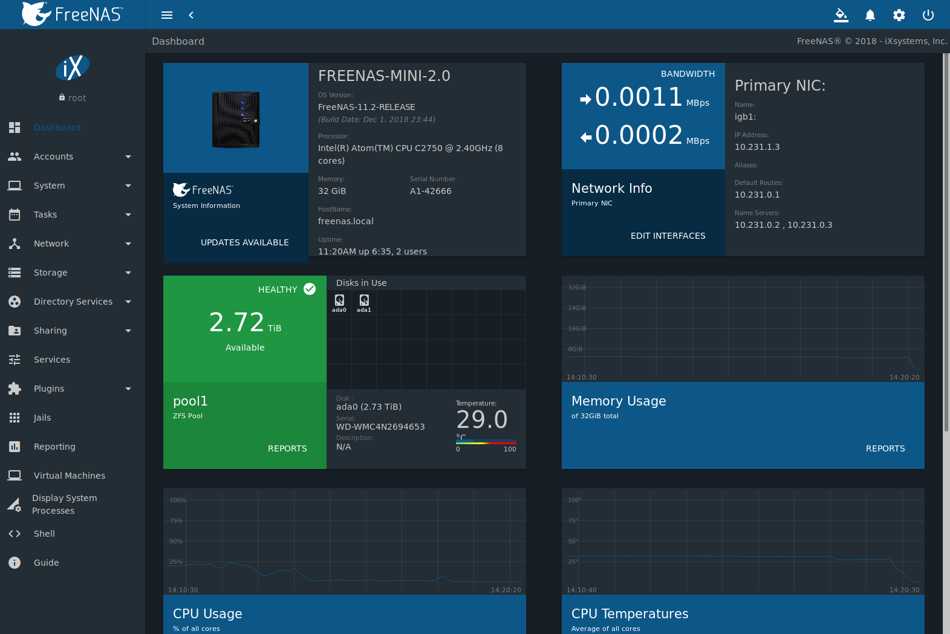Click the Reporting chart icon

click(15, 447)
